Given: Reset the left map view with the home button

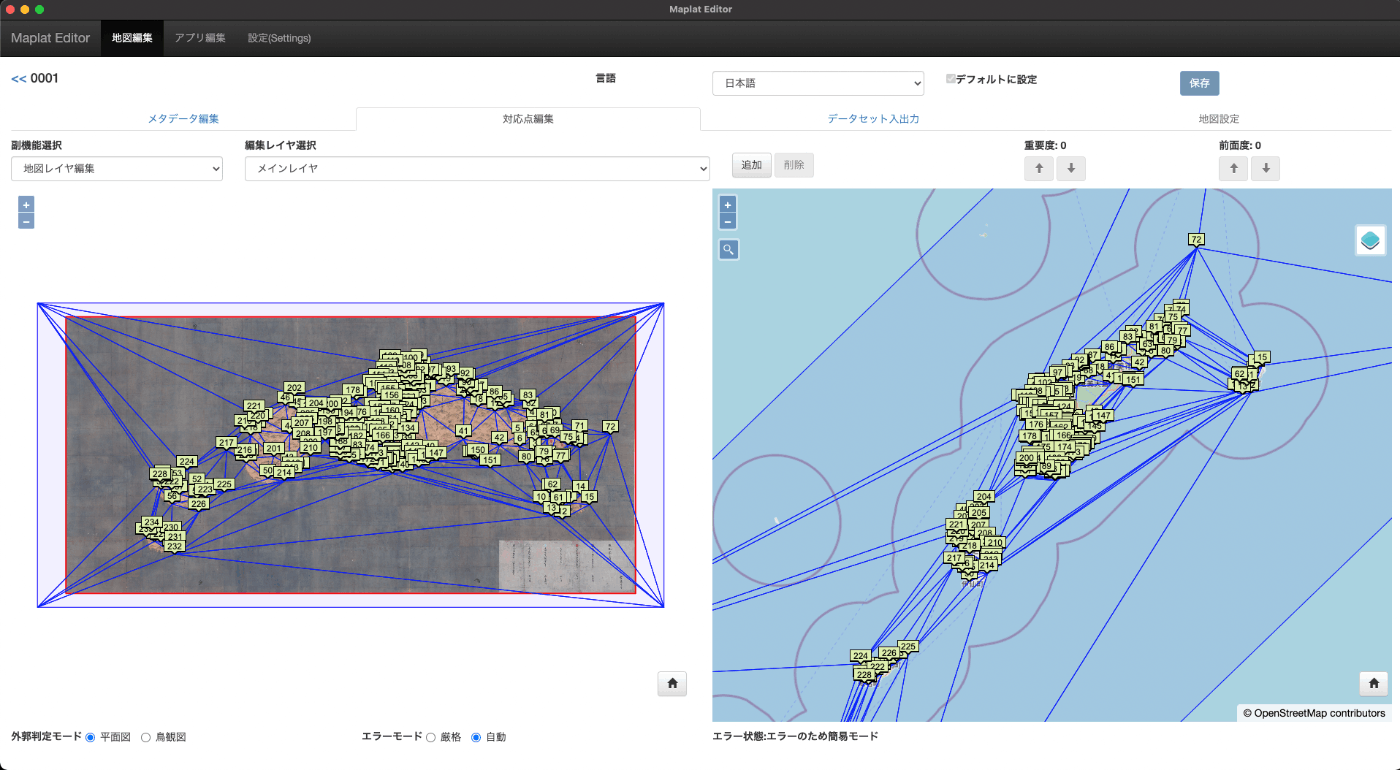Looking at the screenshot, I should (x=672, y=683).
